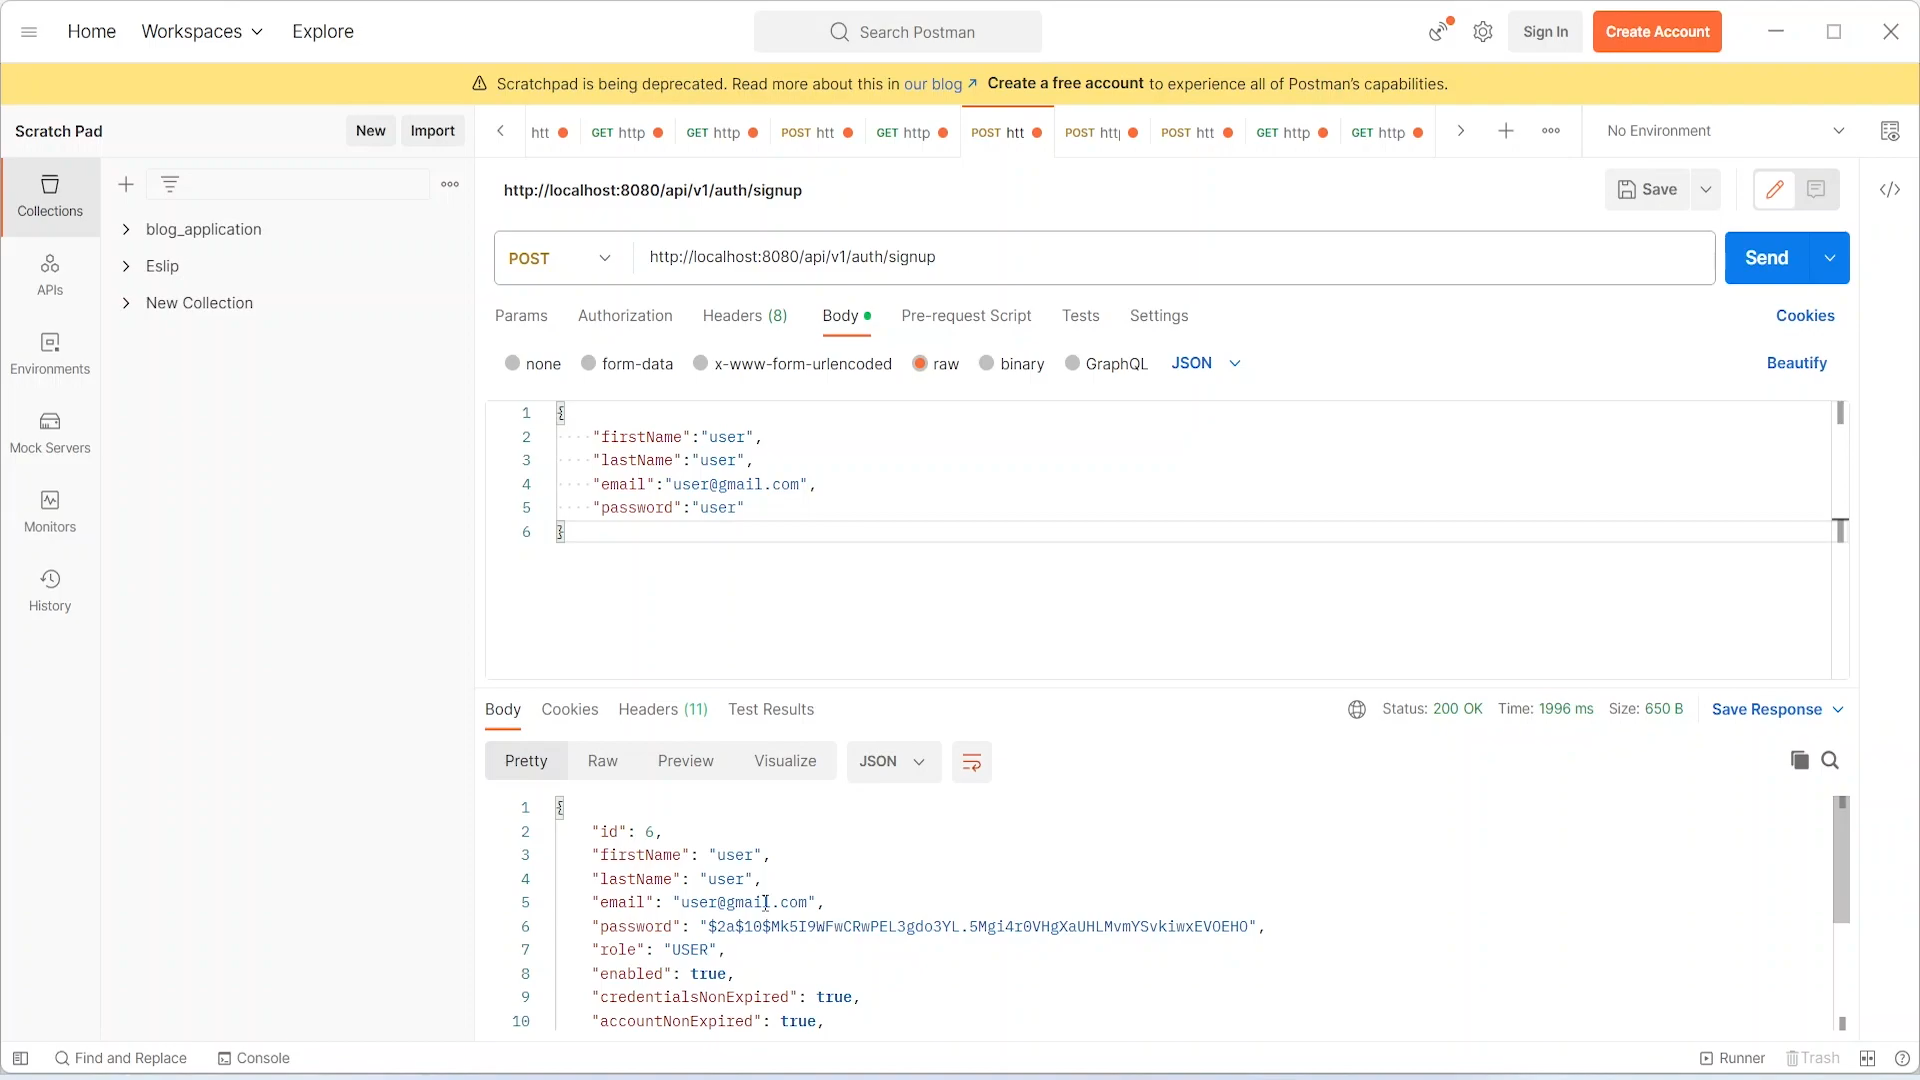1920x1080 pixels.
Task: Open the No Environment dropdown
Action: tap(1726, 131)
